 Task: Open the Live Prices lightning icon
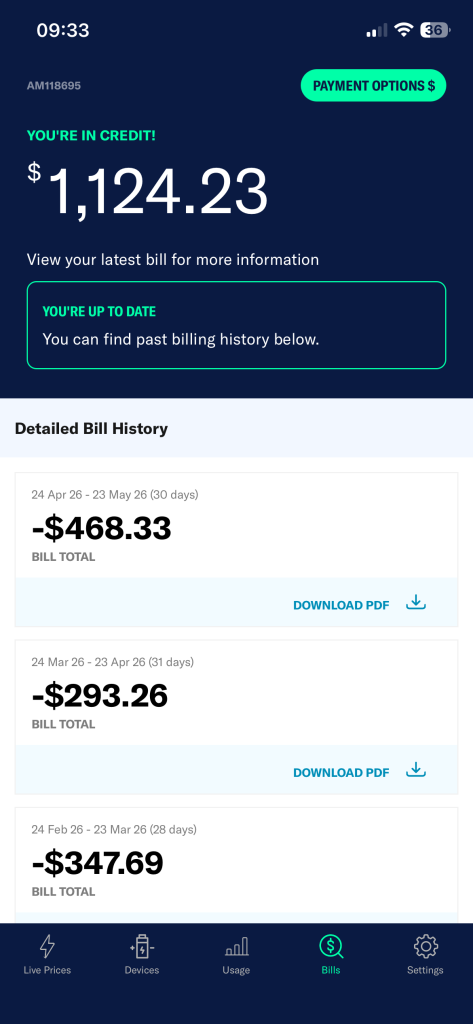tap(47, 945)
